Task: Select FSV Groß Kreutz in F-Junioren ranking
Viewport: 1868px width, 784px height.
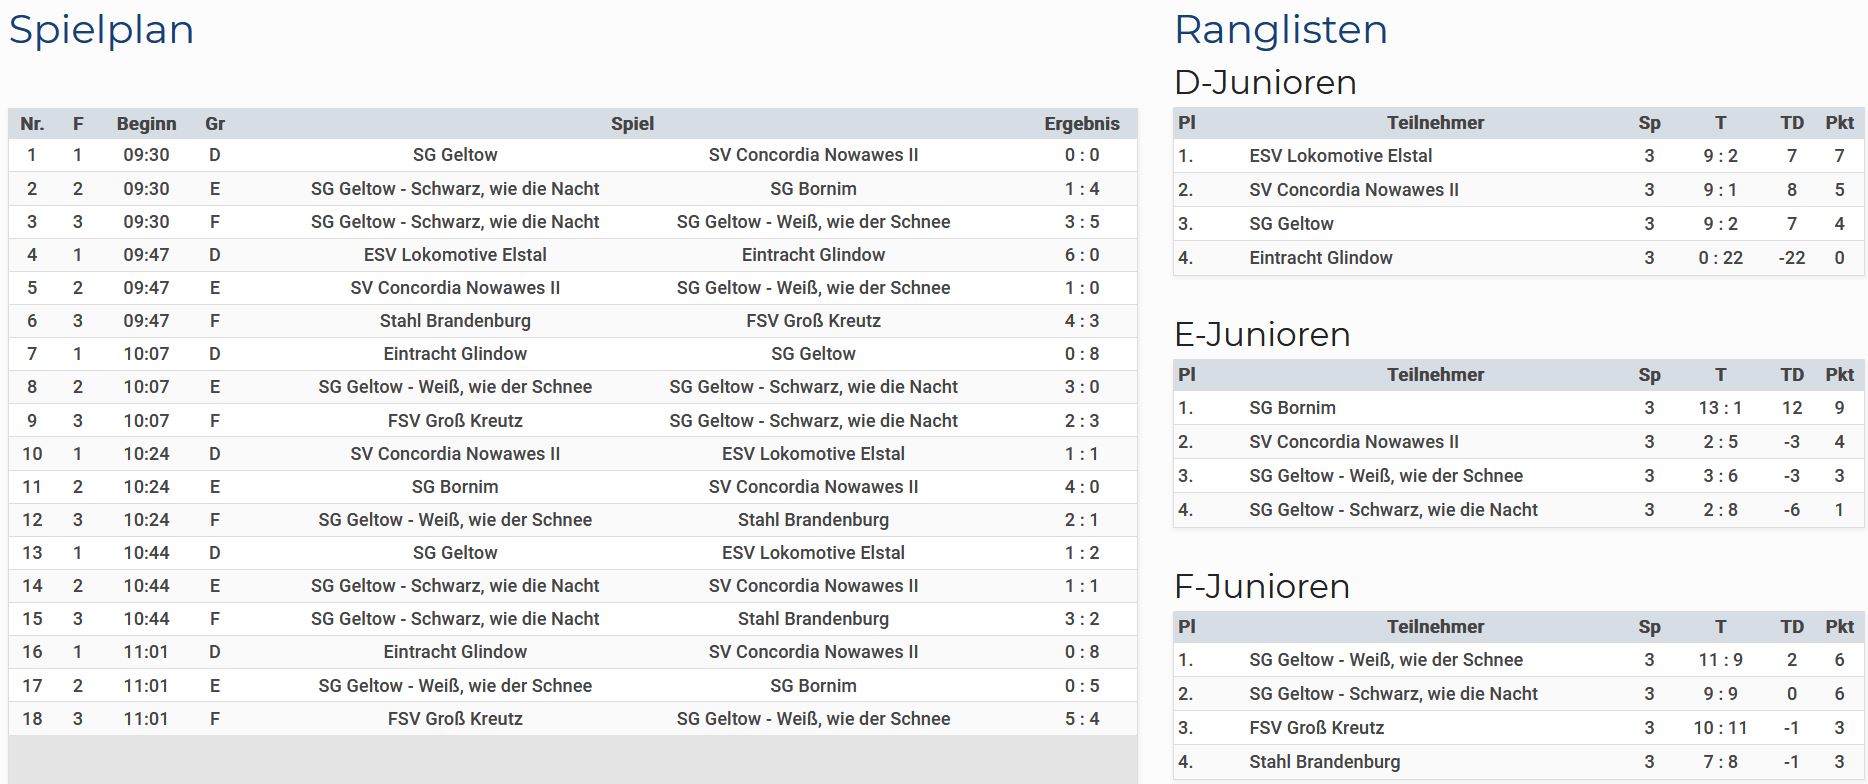Action: click(x=1316, y=728)
